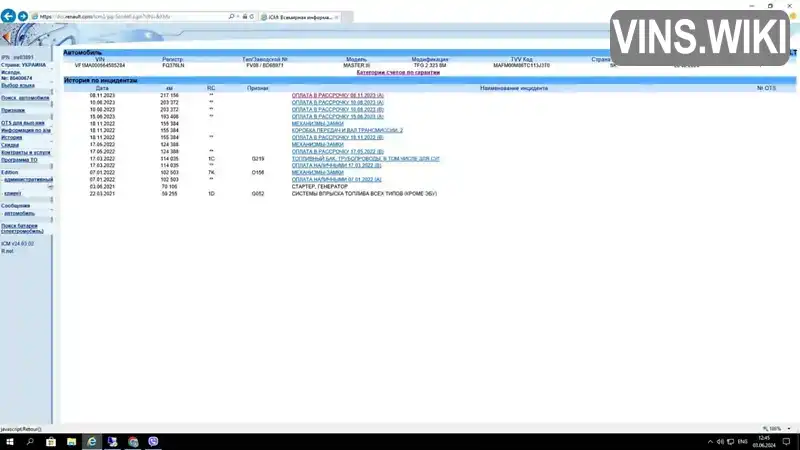Open the Chrome icon in taskbar

133,442
